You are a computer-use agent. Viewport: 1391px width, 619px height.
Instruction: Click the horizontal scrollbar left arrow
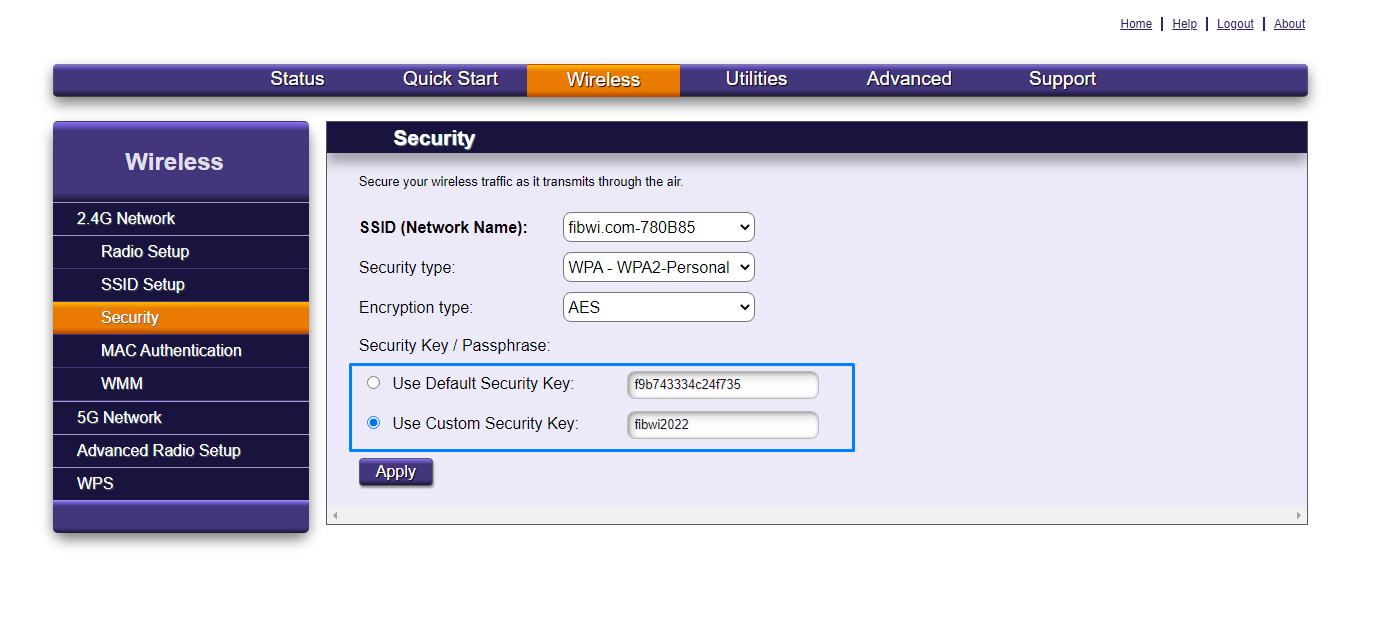(335, 515)
